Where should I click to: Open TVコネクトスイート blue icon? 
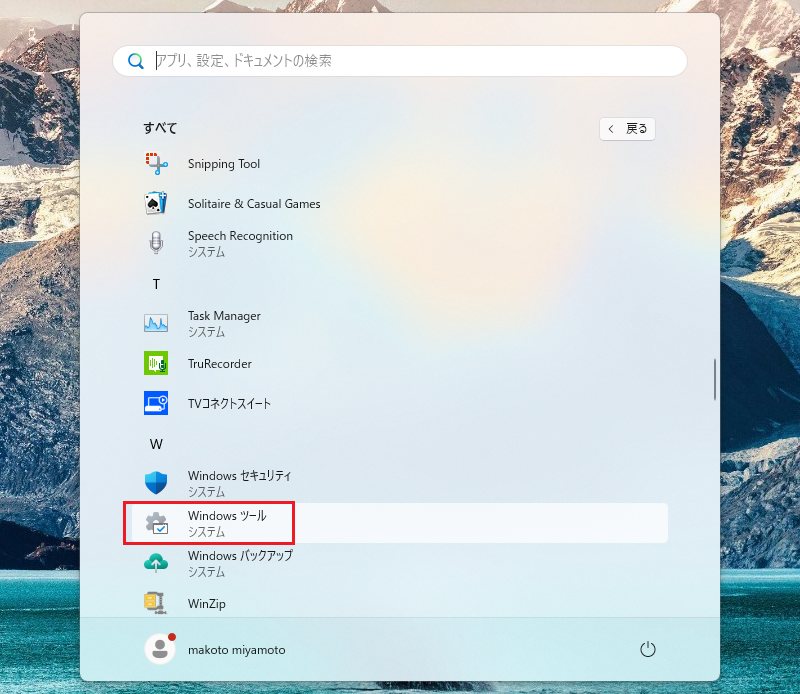155,403
